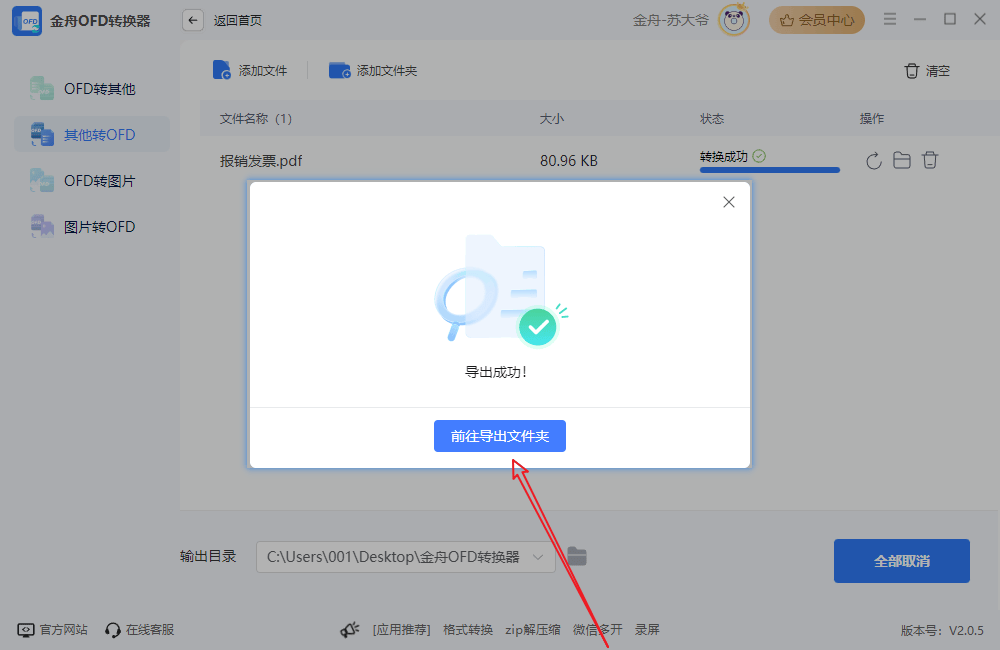Click the folder icon beside the output directory path
Image resolution: width=1000 pixels, height=650 pixels.
tap(577, 556)
